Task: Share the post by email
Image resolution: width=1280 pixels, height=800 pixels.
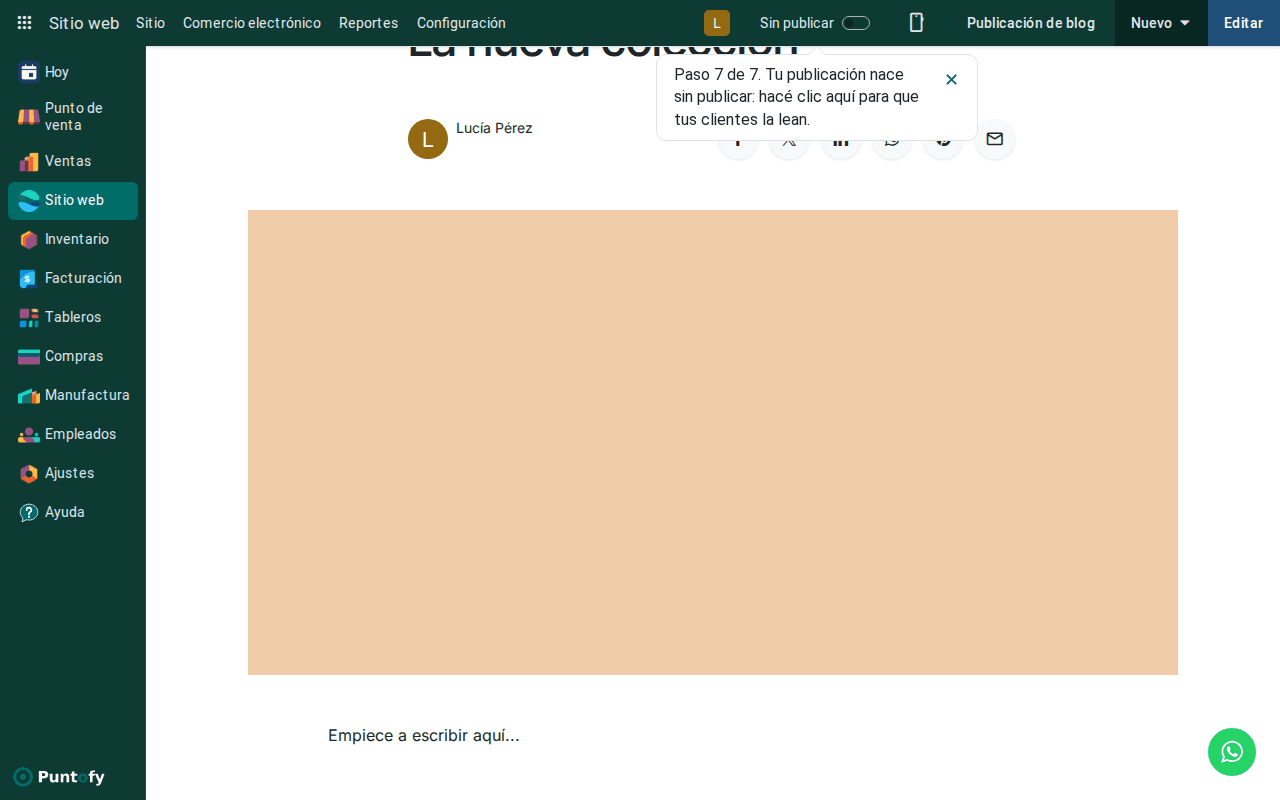Action: (995, 139)
